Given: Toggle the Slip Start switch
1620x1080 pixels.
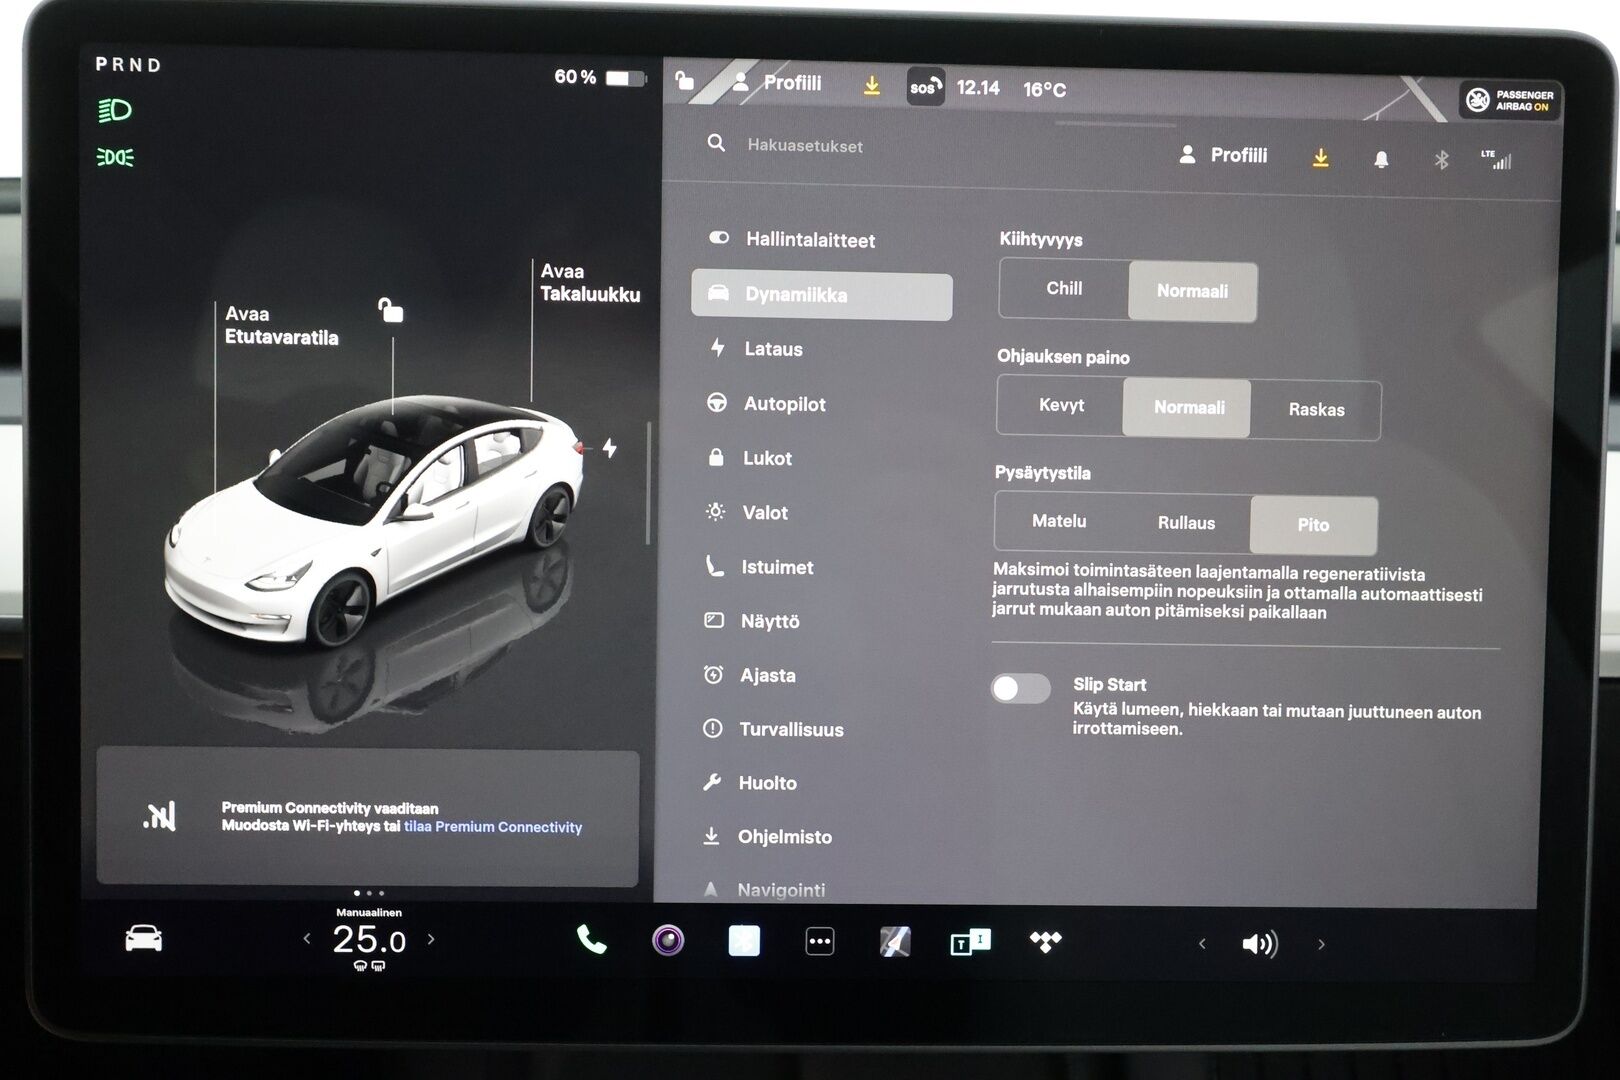Looking at the screenshot, I should coord(1020,688).
